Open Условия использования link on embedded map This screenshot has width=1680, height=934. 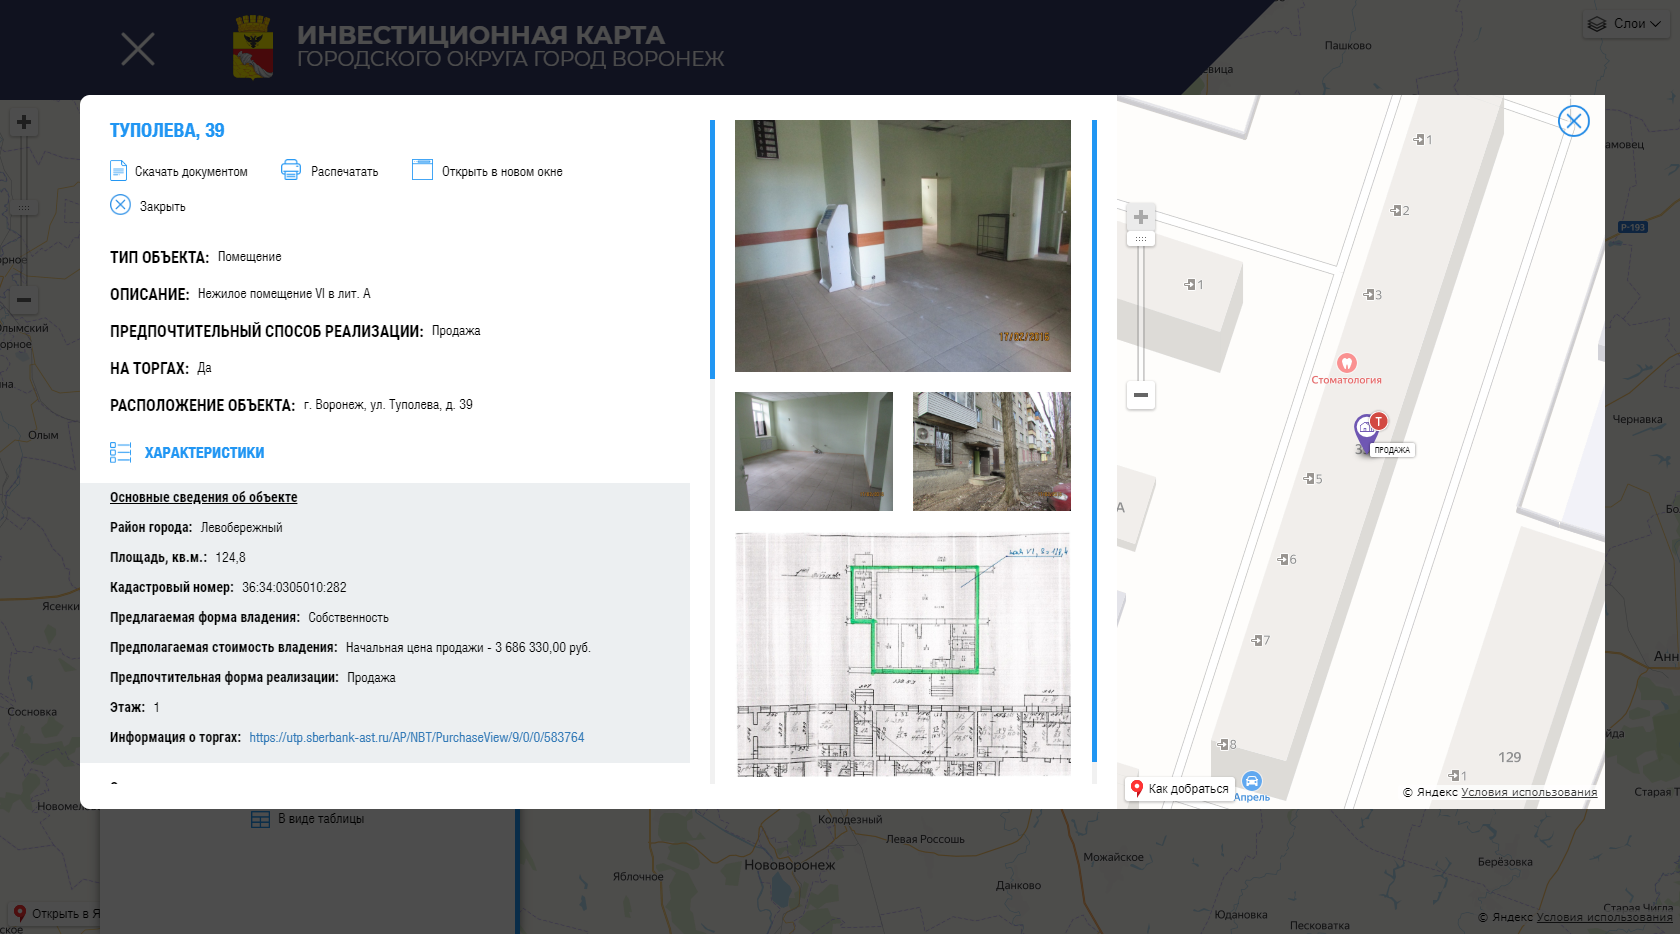(1529, 793)
